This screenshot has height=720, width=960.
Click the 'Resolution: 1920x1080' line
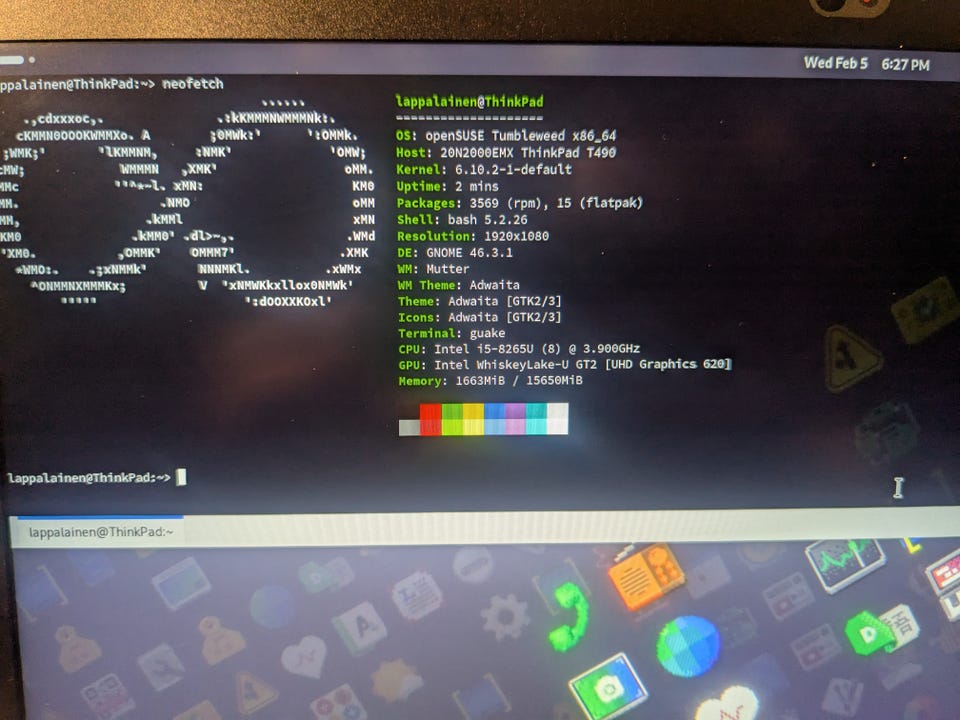click(x=473, y=236)
